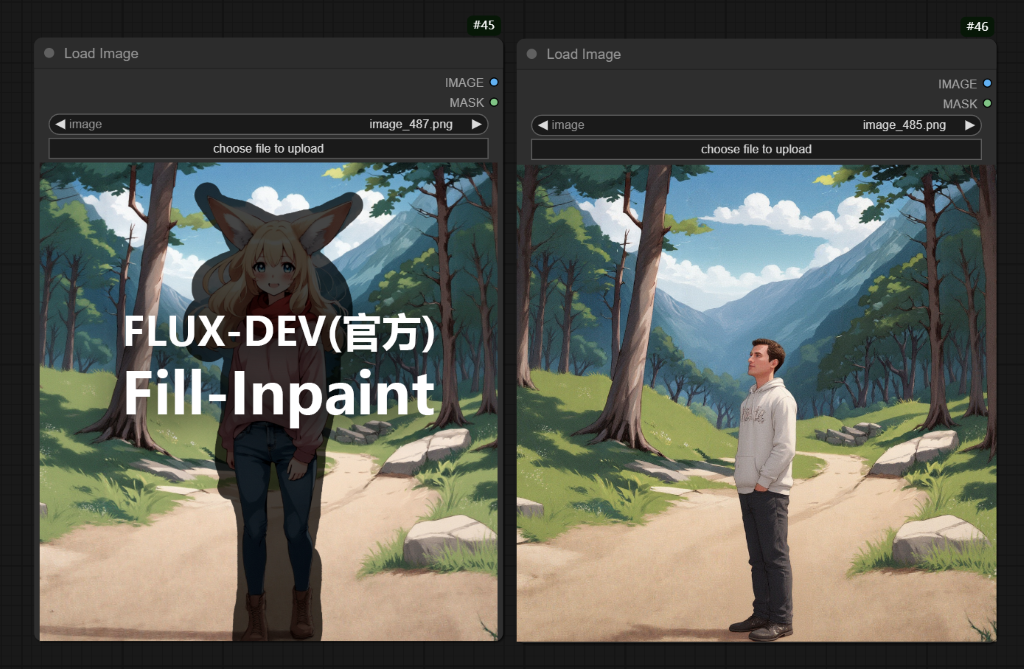Select the Load Image title of node #45

point(101,54)
